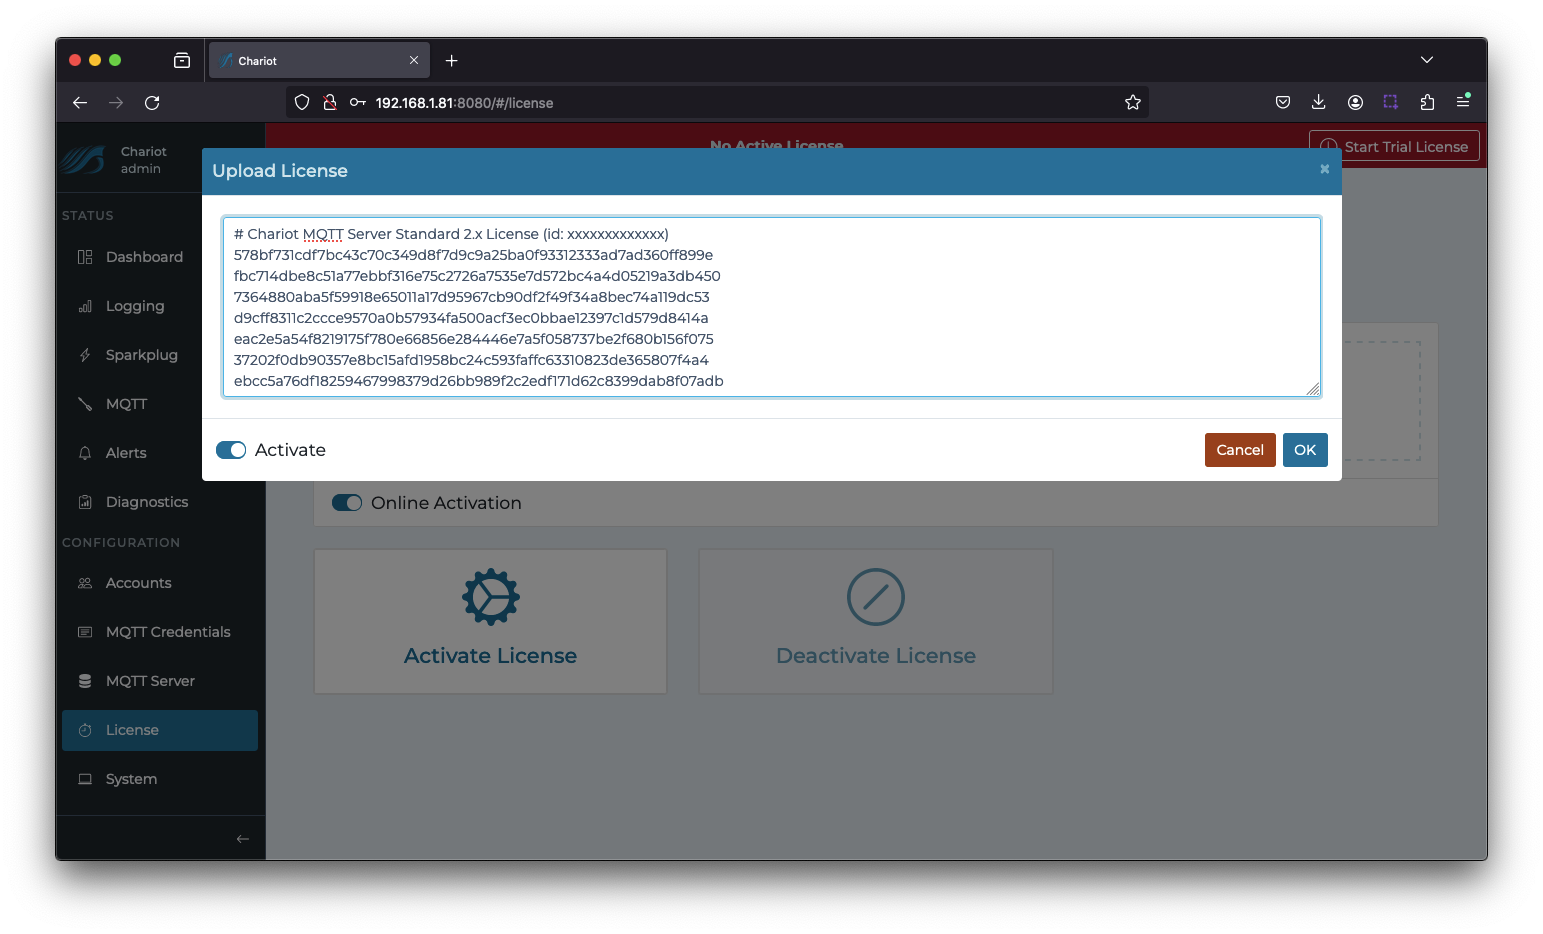Open the Firefox downloads icon
1543x934 pixels.
(1319, 102)
